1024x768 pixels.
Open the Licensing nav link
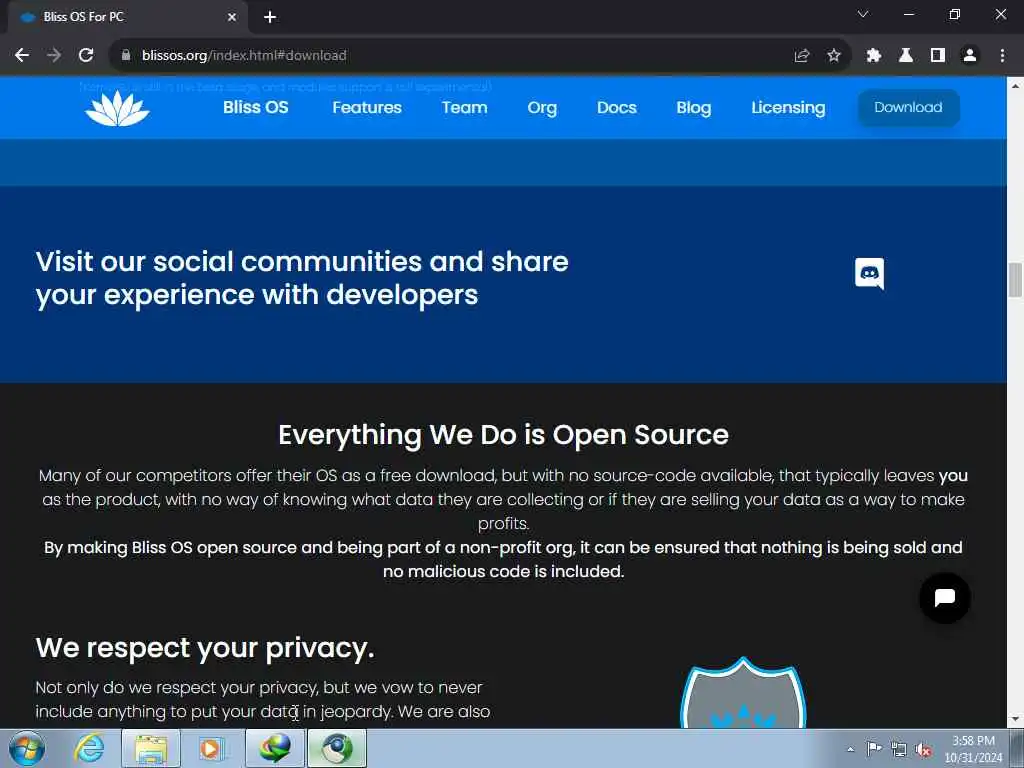[x=788, y=108]
